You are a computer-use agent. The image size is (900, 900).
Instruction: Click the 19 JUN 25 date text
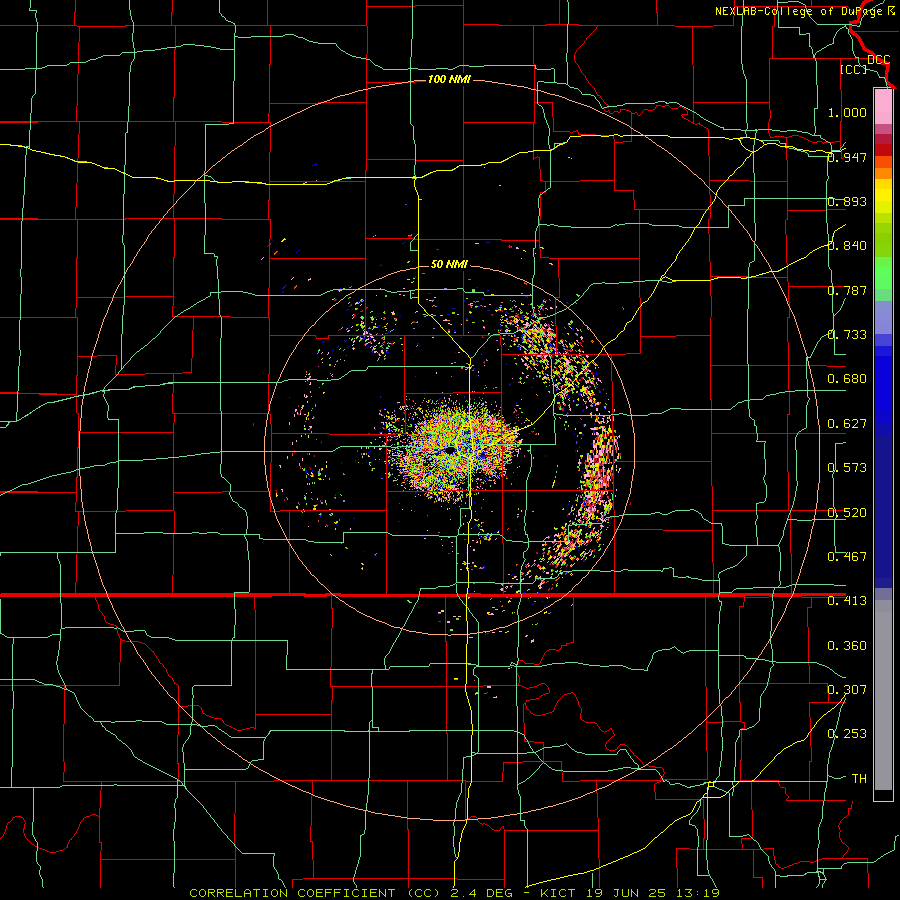[x=628, y=893]
